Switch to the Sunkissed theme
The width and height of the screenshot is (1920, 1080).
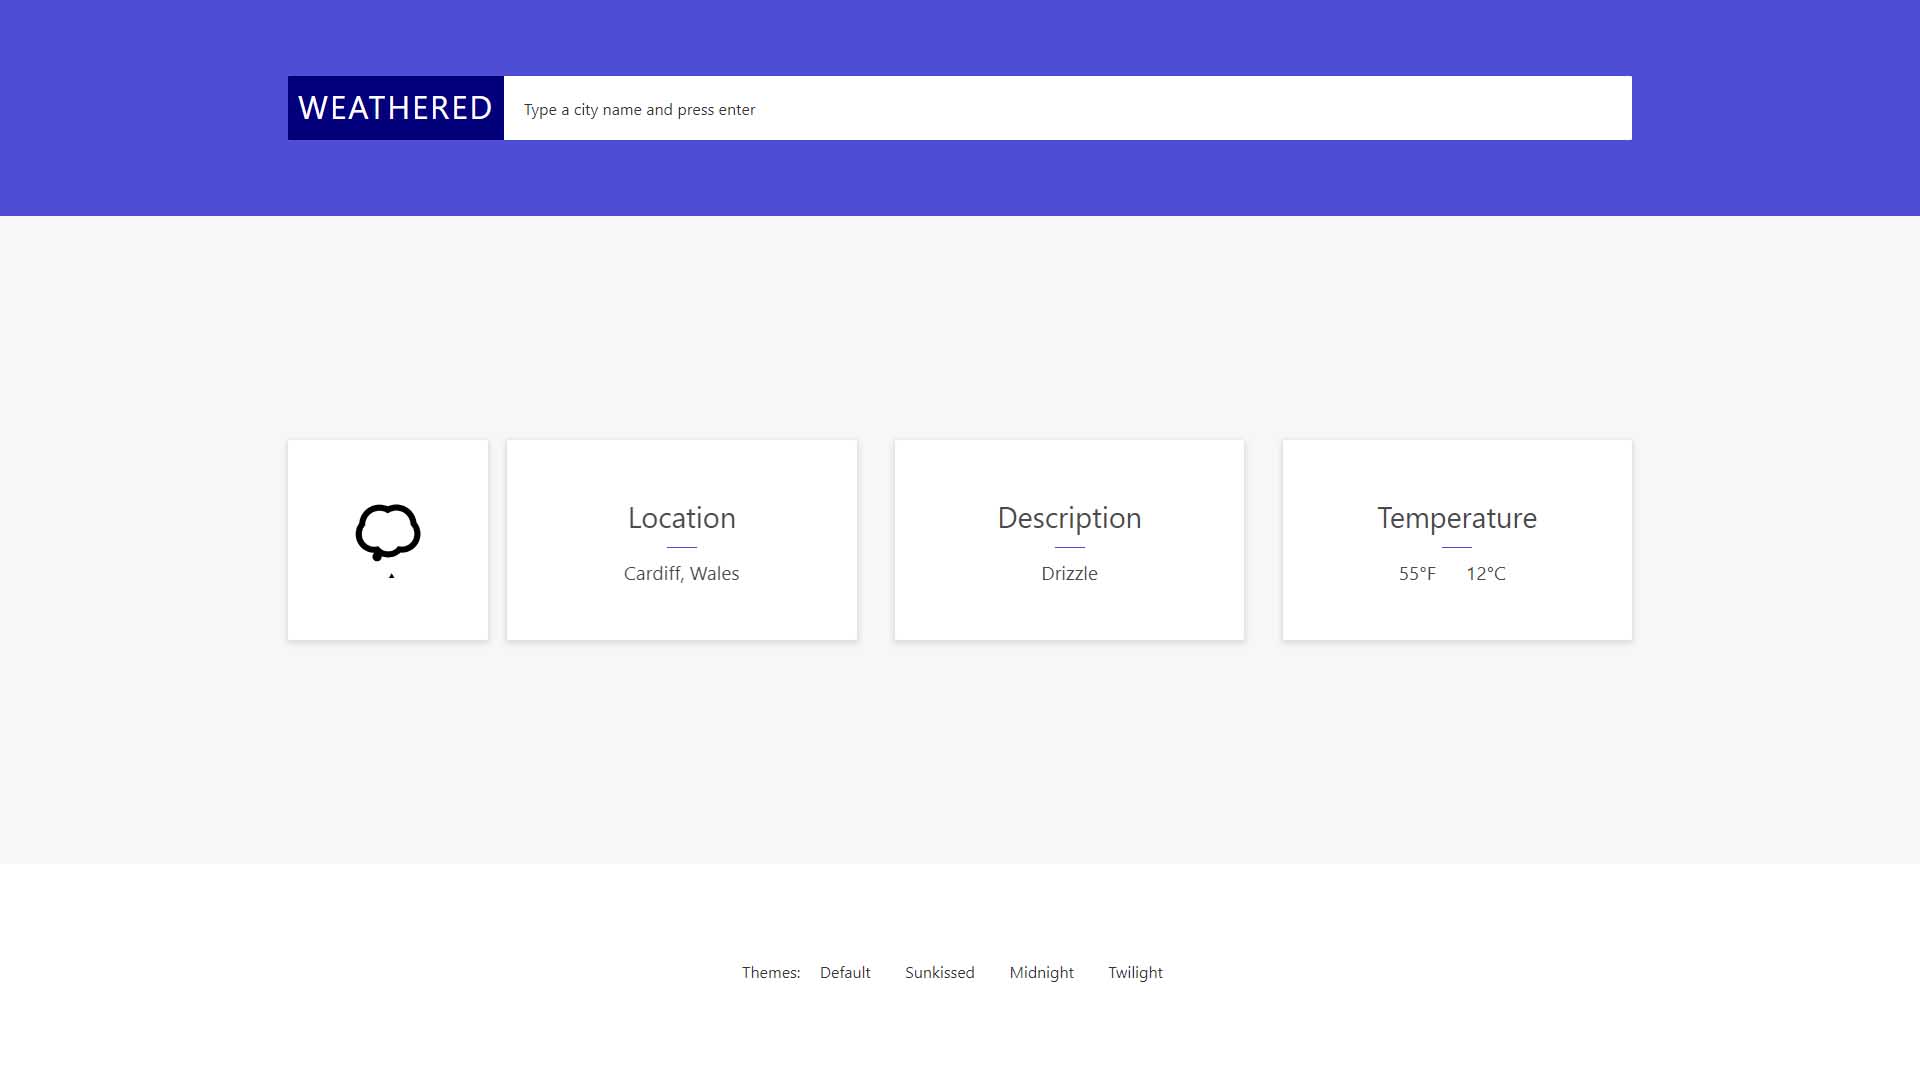939,972
